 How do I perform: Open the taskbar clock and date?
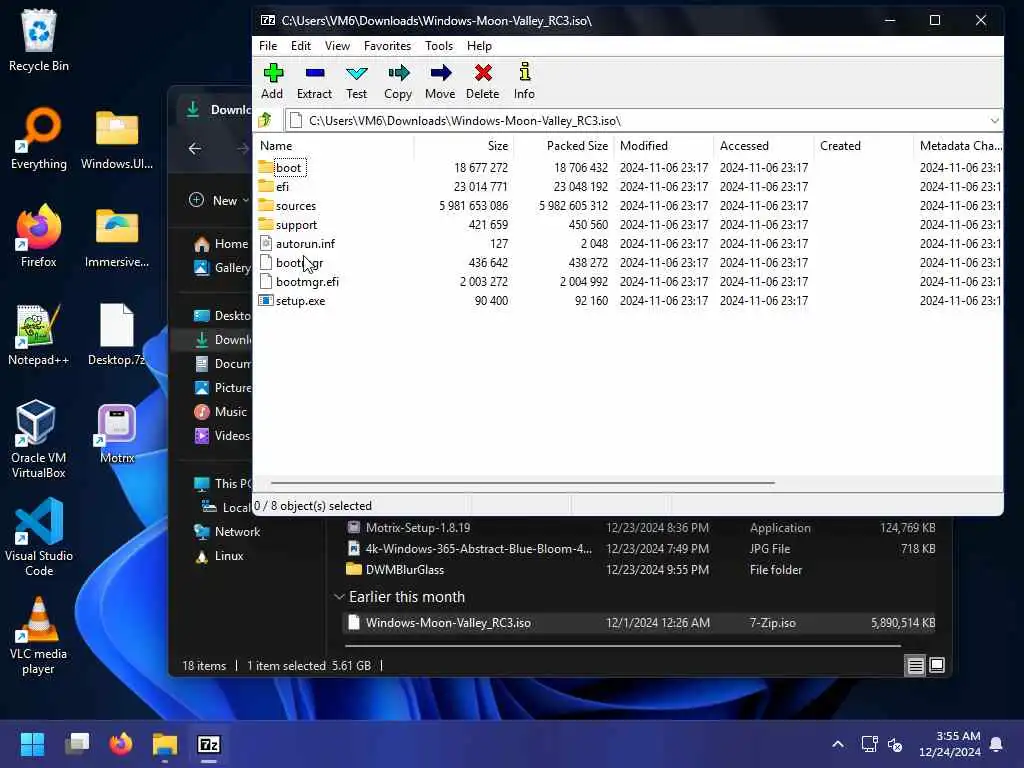pyautogui.click(x=950, y=744)
